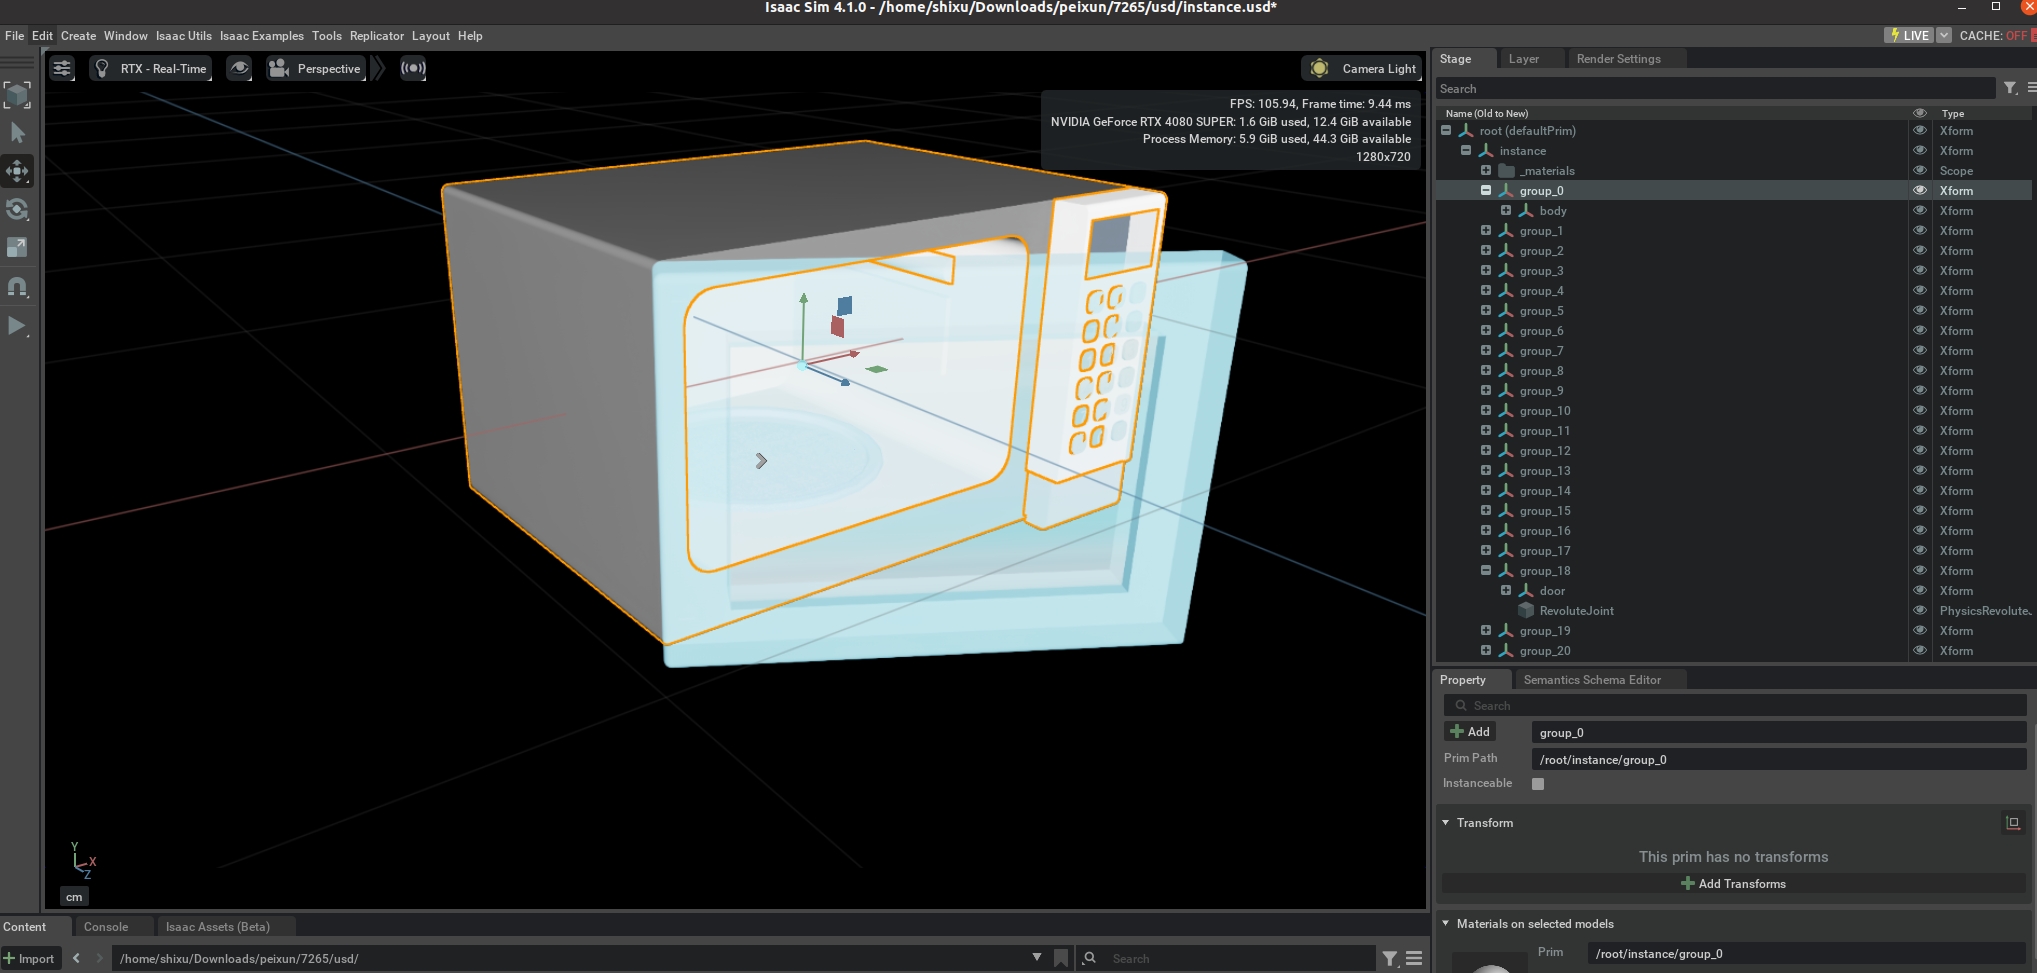Switch to the Layer tab
2037x973 pixels.
tap(1524, 58)
